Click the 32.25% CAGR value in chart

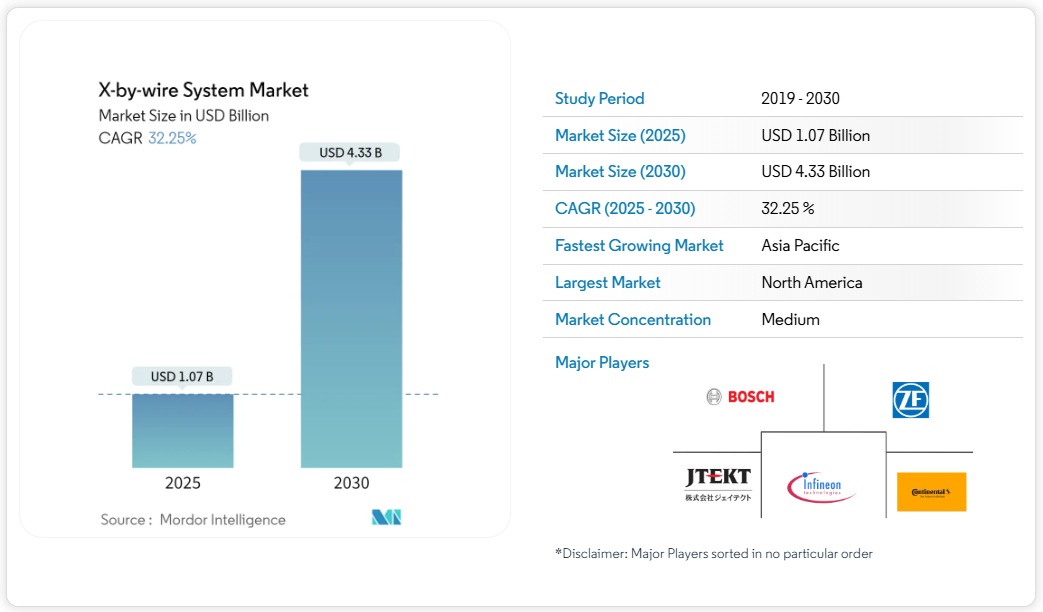[172, 138]
